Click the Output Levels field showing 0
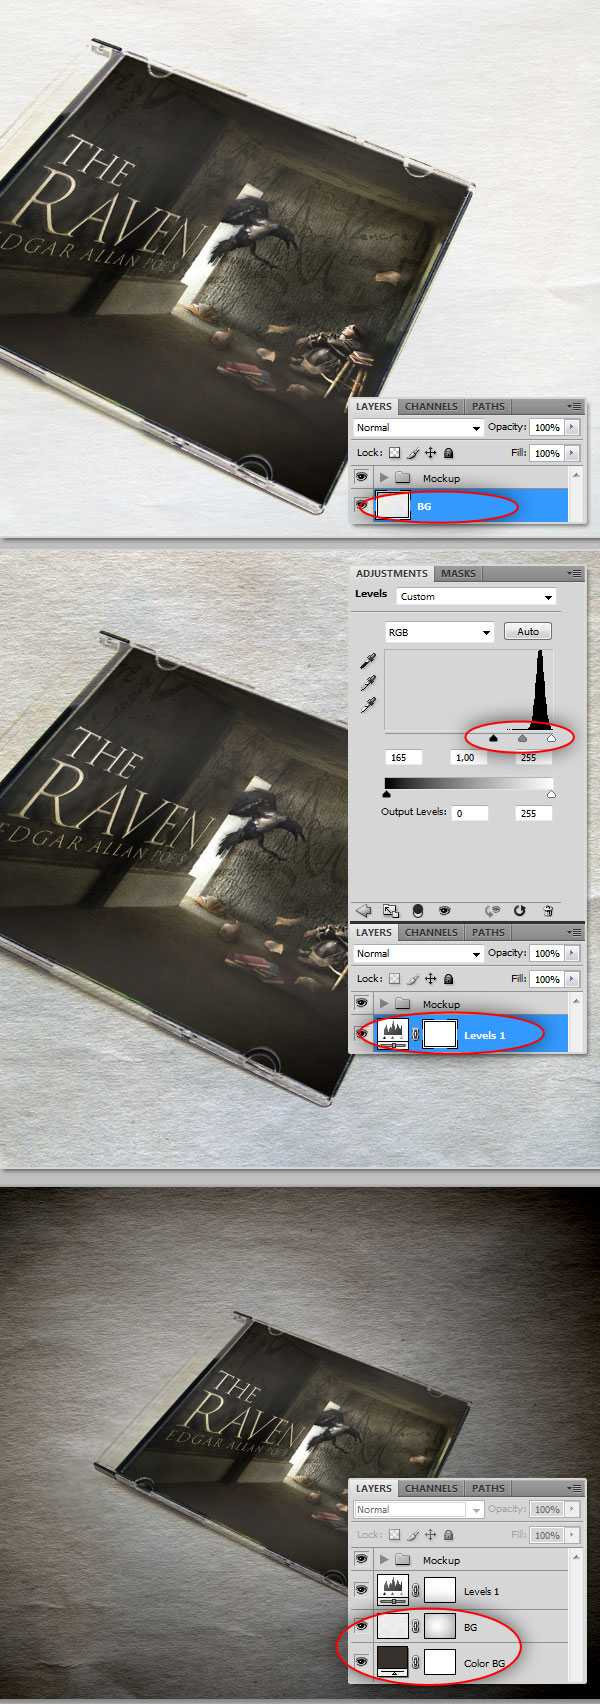Viewport: 600px width, 1704px height. (x=470, y=813)
